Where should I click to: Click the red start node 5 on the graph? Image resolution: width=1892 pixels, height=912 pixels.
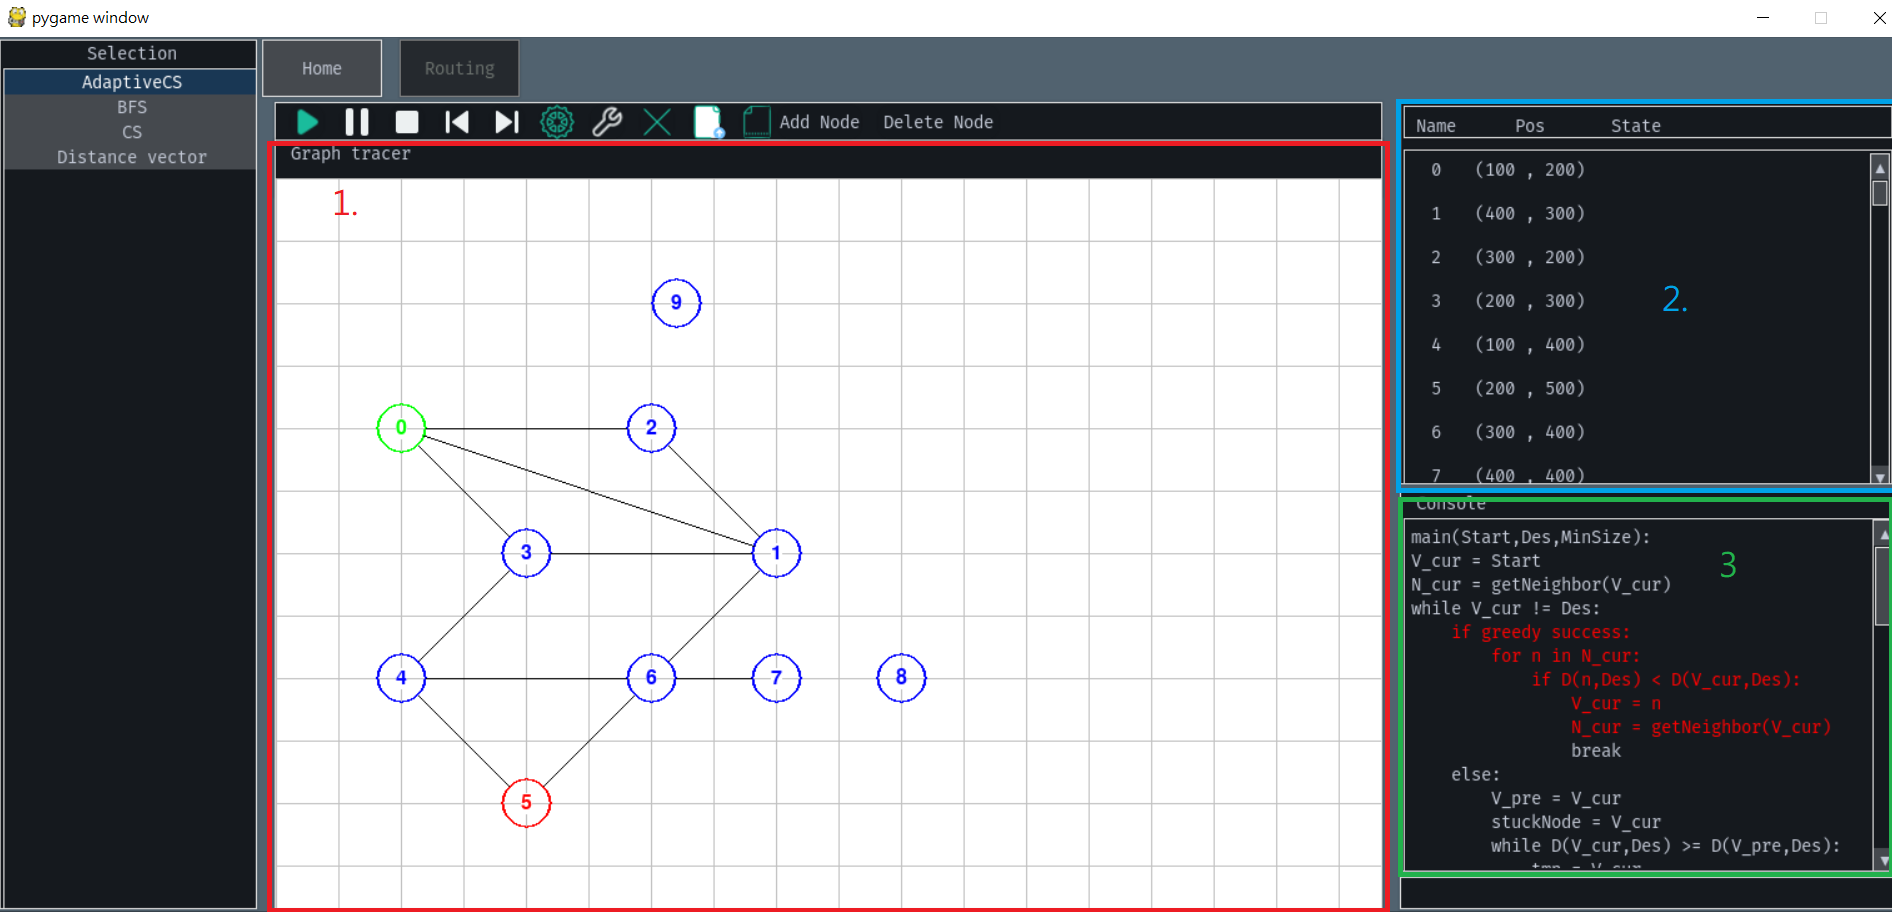[x=525, y=802]
